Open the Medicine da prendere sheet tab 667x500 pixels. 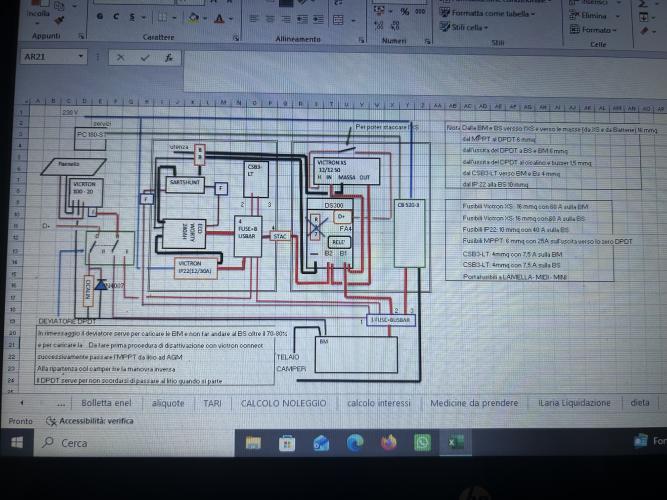coord(474,403)
